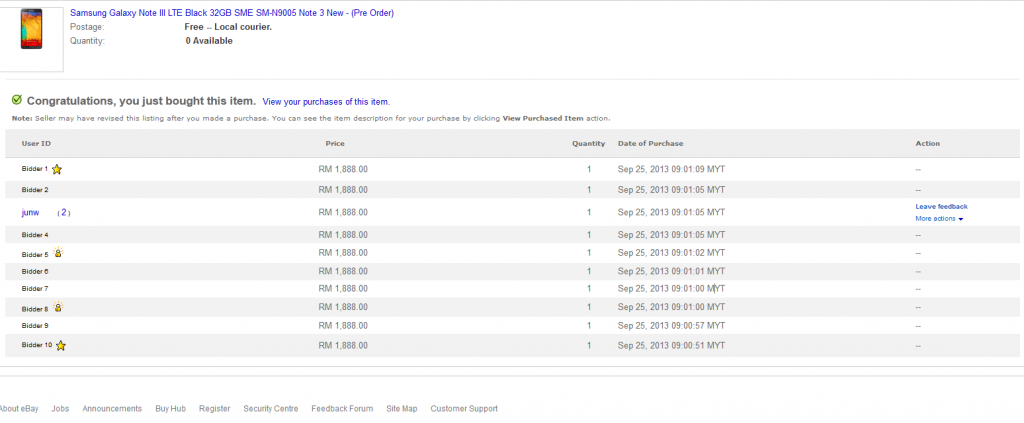Visit the Buy Hub footer link
The width and height of the screenshot is (1024, 423).
[170, 409]
